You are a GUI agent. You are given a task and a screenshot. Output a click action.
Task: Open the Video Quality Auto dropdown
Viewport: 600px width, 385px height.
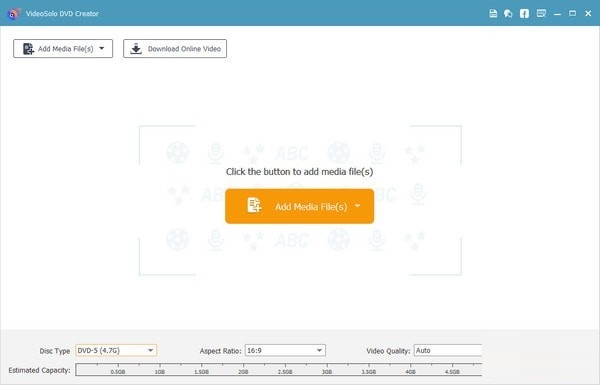coord(448,350)
